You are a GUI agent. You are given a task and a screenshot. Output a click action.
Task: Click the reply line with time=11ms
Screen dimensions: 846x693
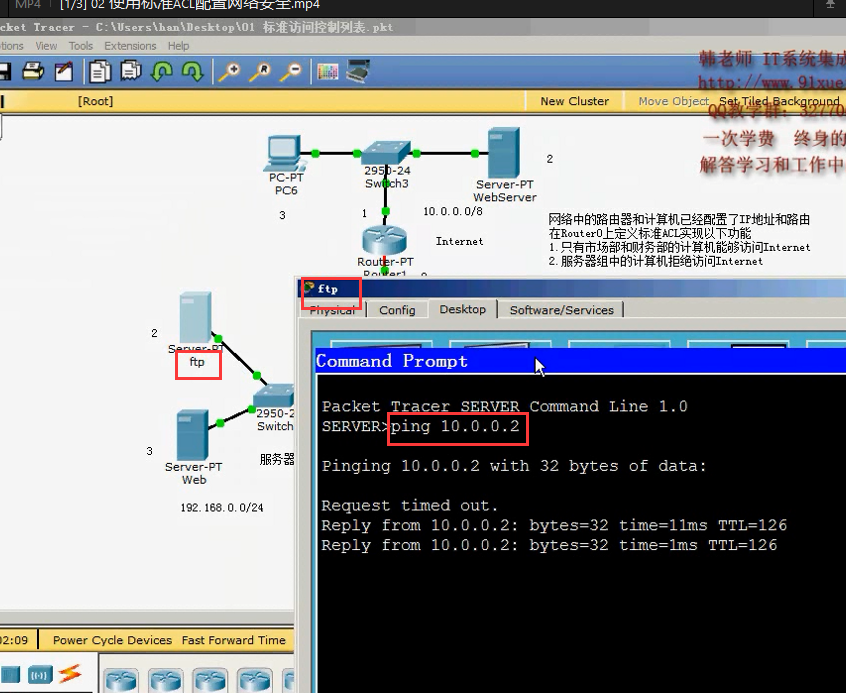coord(554,525)
